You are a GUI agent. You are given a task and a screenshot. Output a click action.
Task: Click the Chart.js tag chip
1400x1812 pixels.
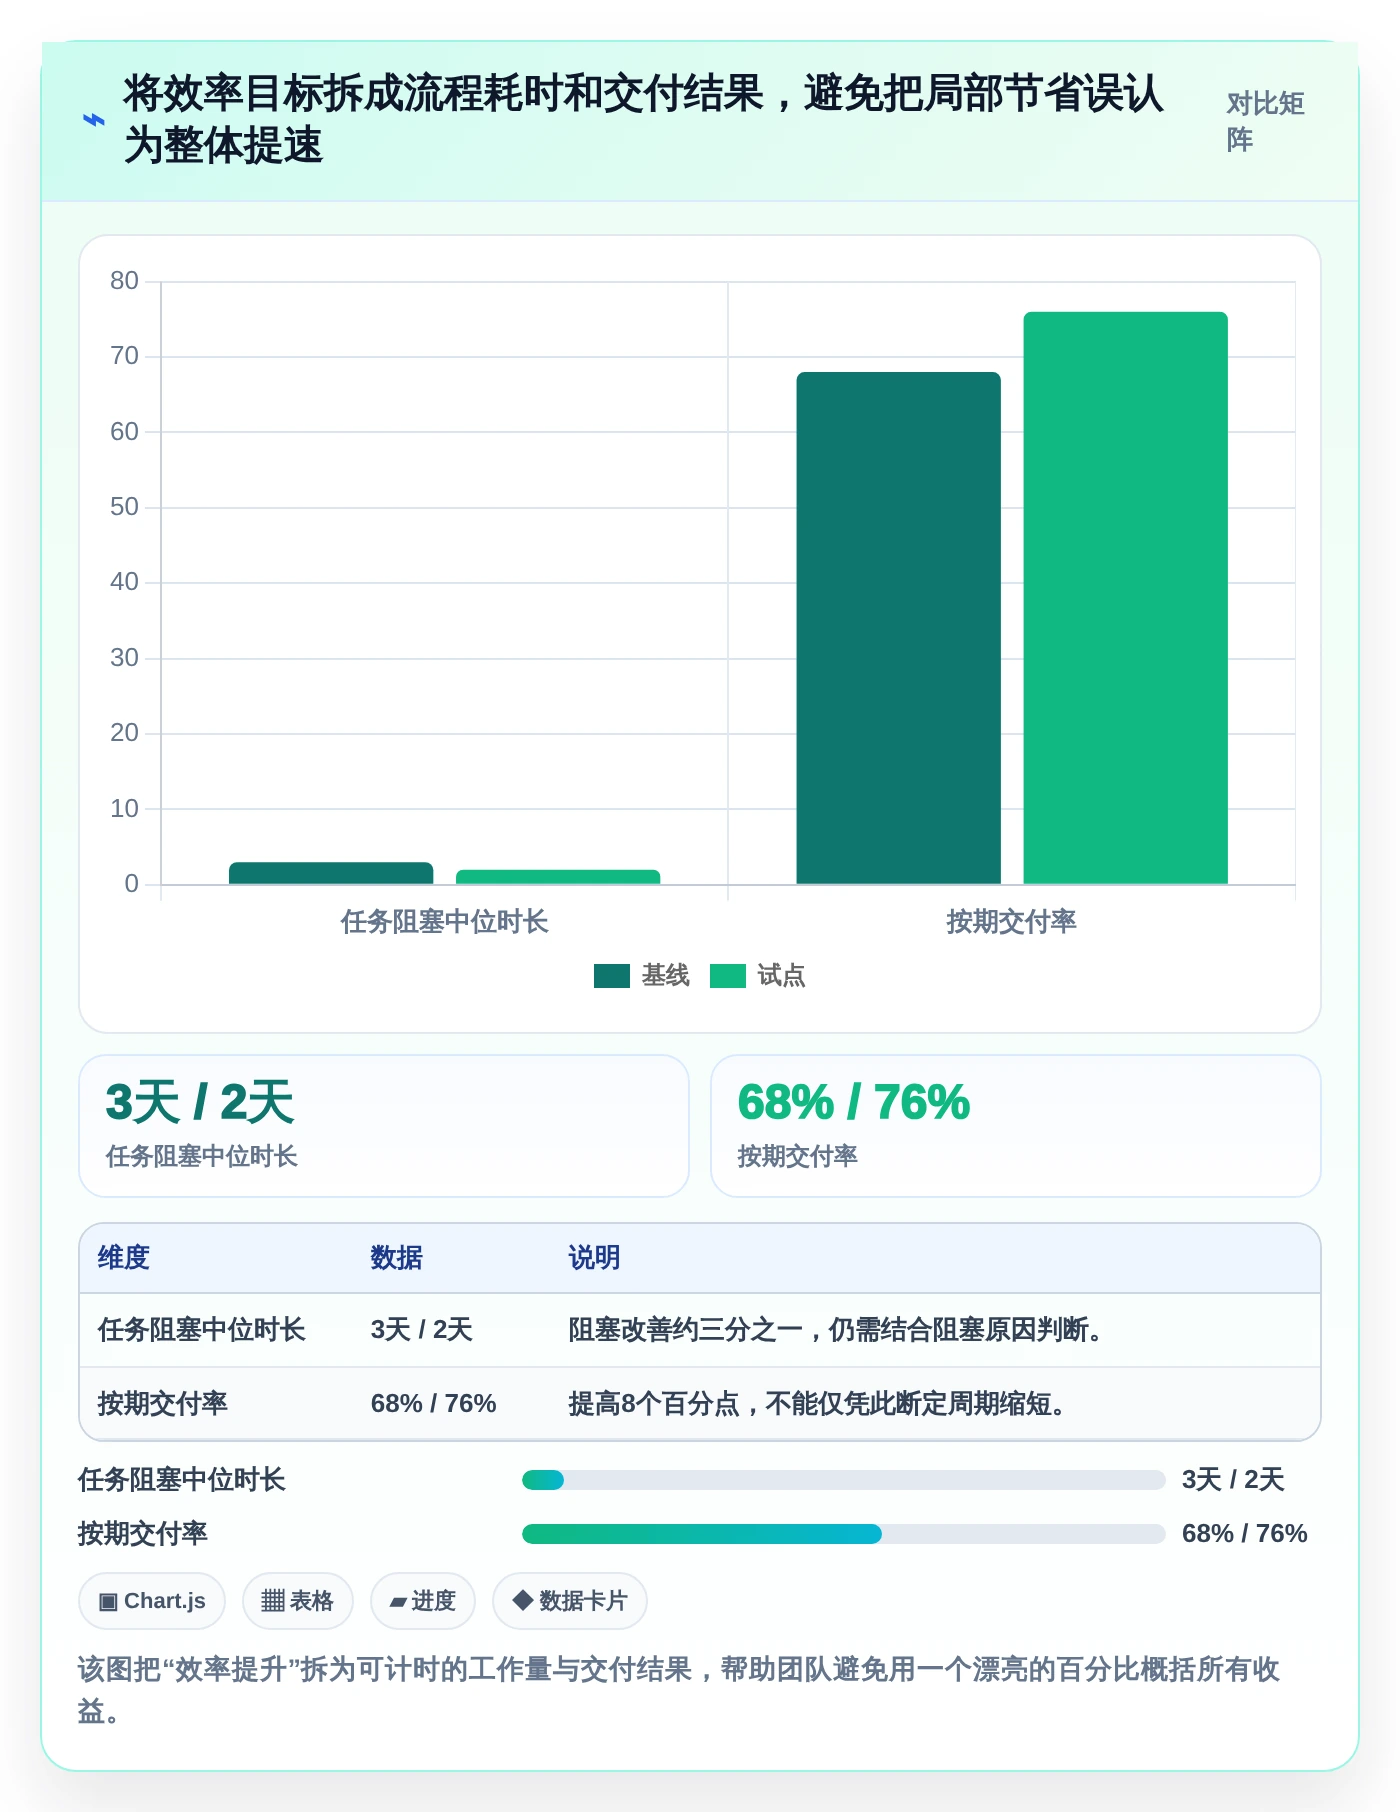[152, 1601]
